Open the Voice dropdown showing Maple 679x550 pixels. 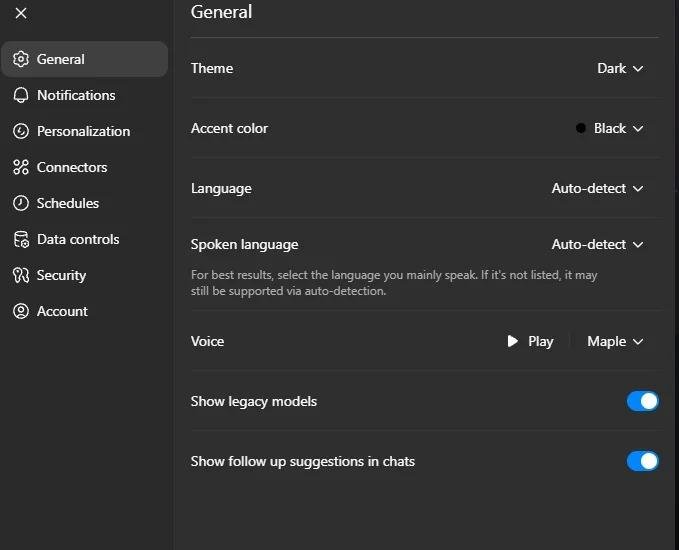[615, 342]
